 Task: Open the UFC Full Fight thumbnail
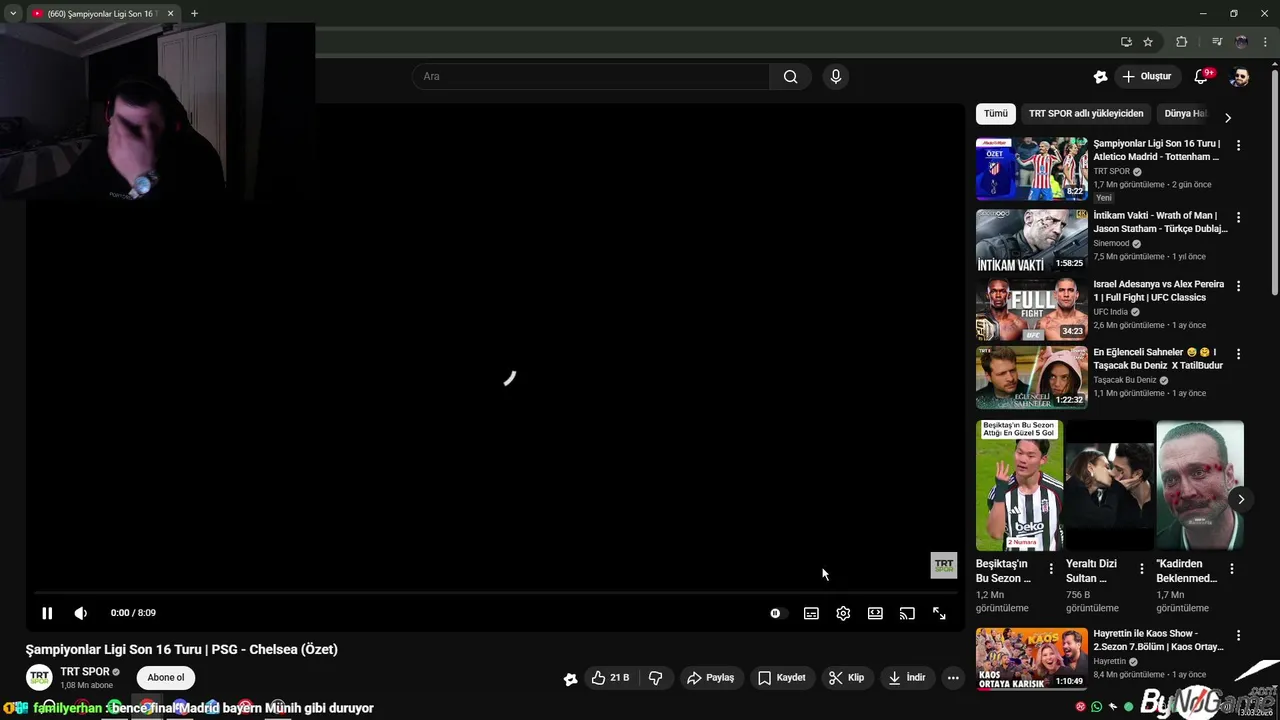[x=1031, y=309]
